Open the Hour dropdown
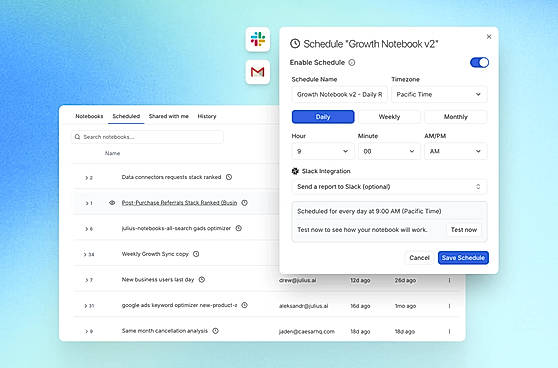558x368 pixels. click(x=323, y=151)
